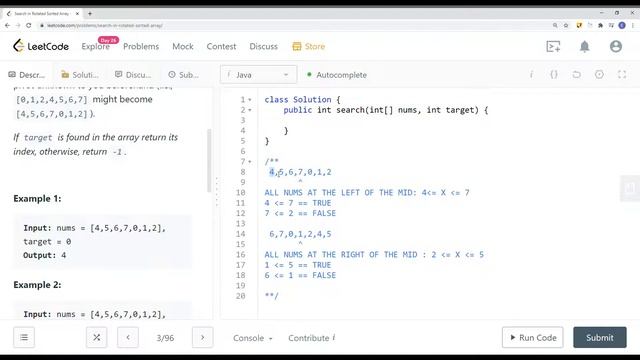Click the browser forward arrow
This screenshot has width=640, height=360.
point(18,25)
